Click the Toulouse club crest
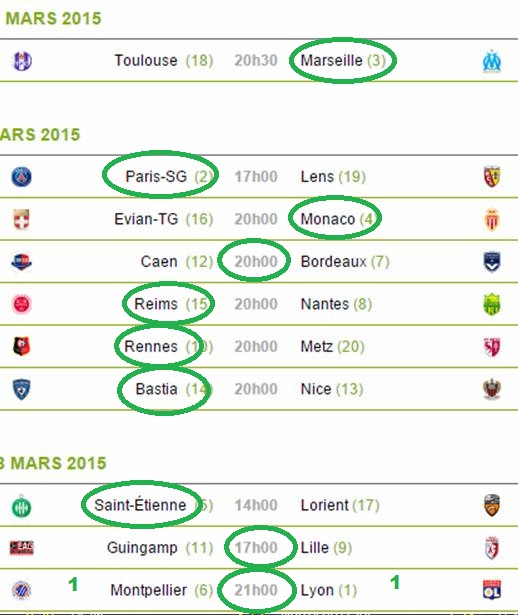 pyautogui.click(x=22, y=61)
